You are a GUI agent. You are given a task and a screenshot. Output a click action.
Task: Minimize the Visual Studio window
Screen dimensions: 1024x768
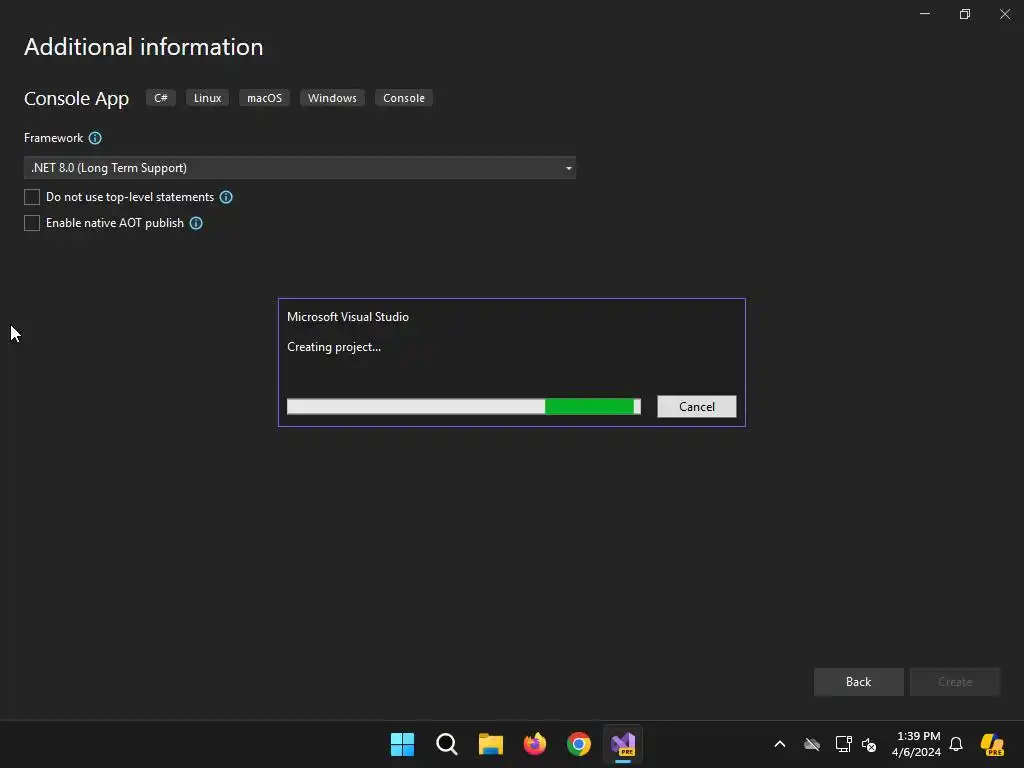tap(925, 14)
